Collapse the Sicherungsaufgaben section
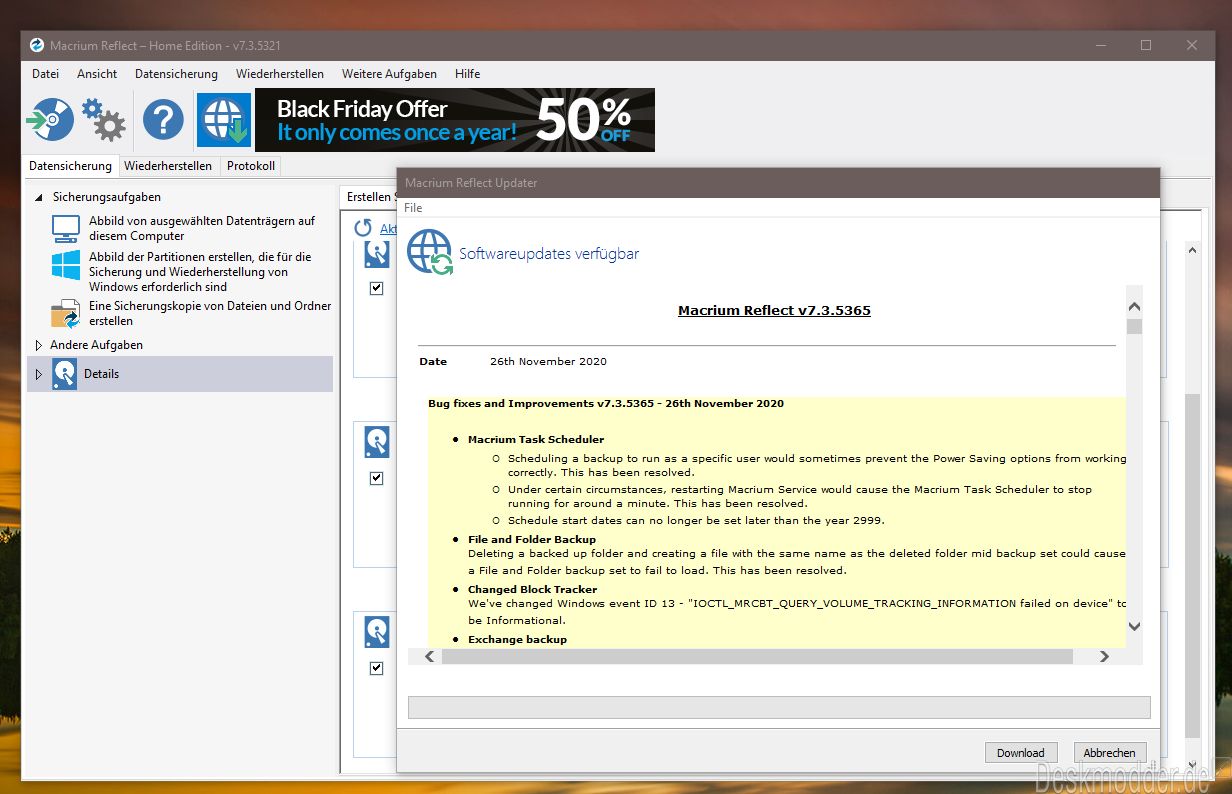 click(39, 198)
